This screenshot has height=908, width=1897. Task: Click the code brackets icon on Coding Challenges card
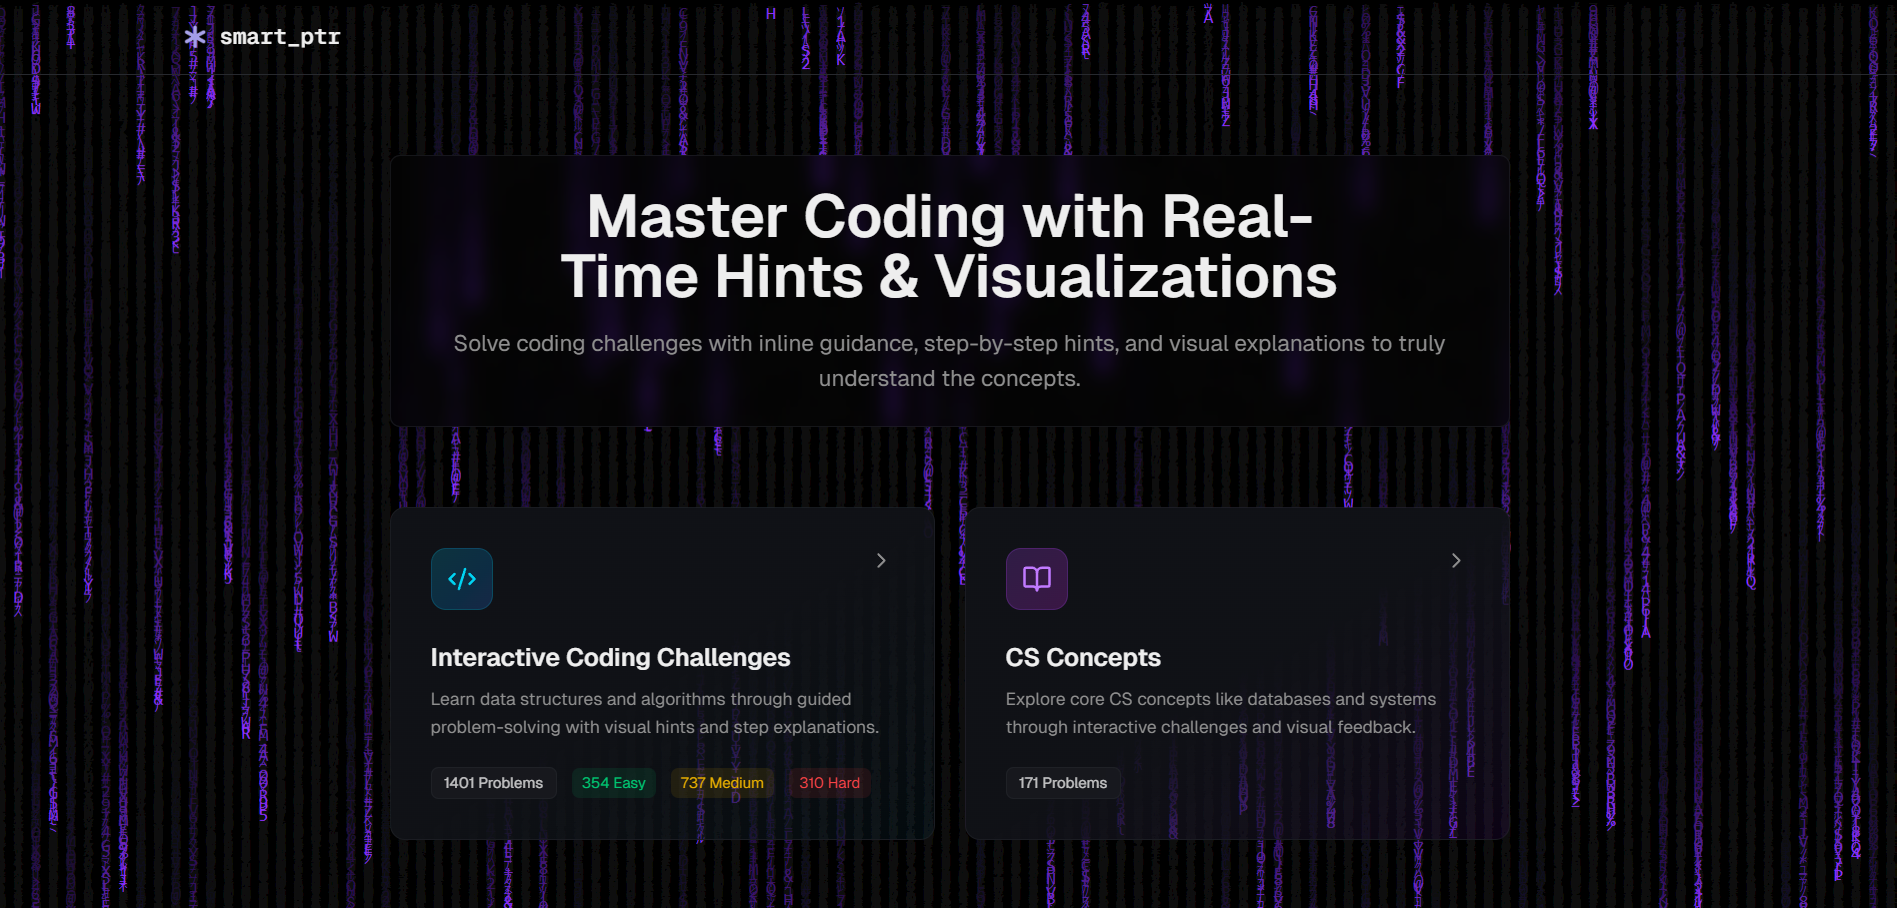tap(462, 579)
